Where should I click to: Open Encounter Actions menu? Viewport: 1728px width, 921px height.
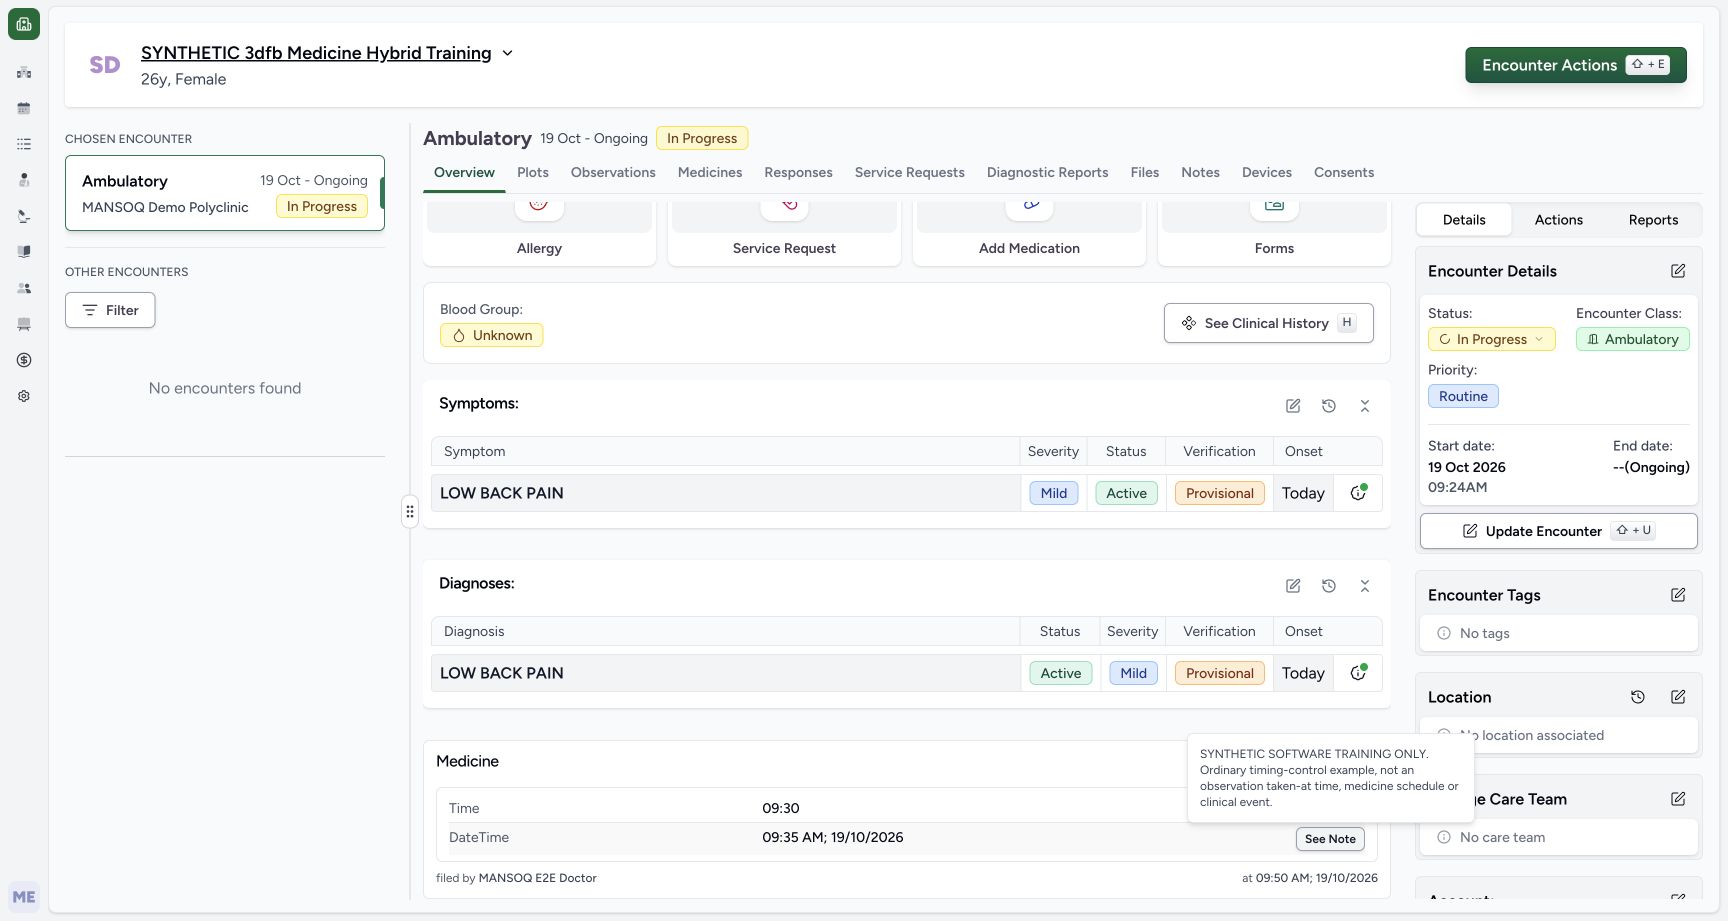pos(1576,65)
